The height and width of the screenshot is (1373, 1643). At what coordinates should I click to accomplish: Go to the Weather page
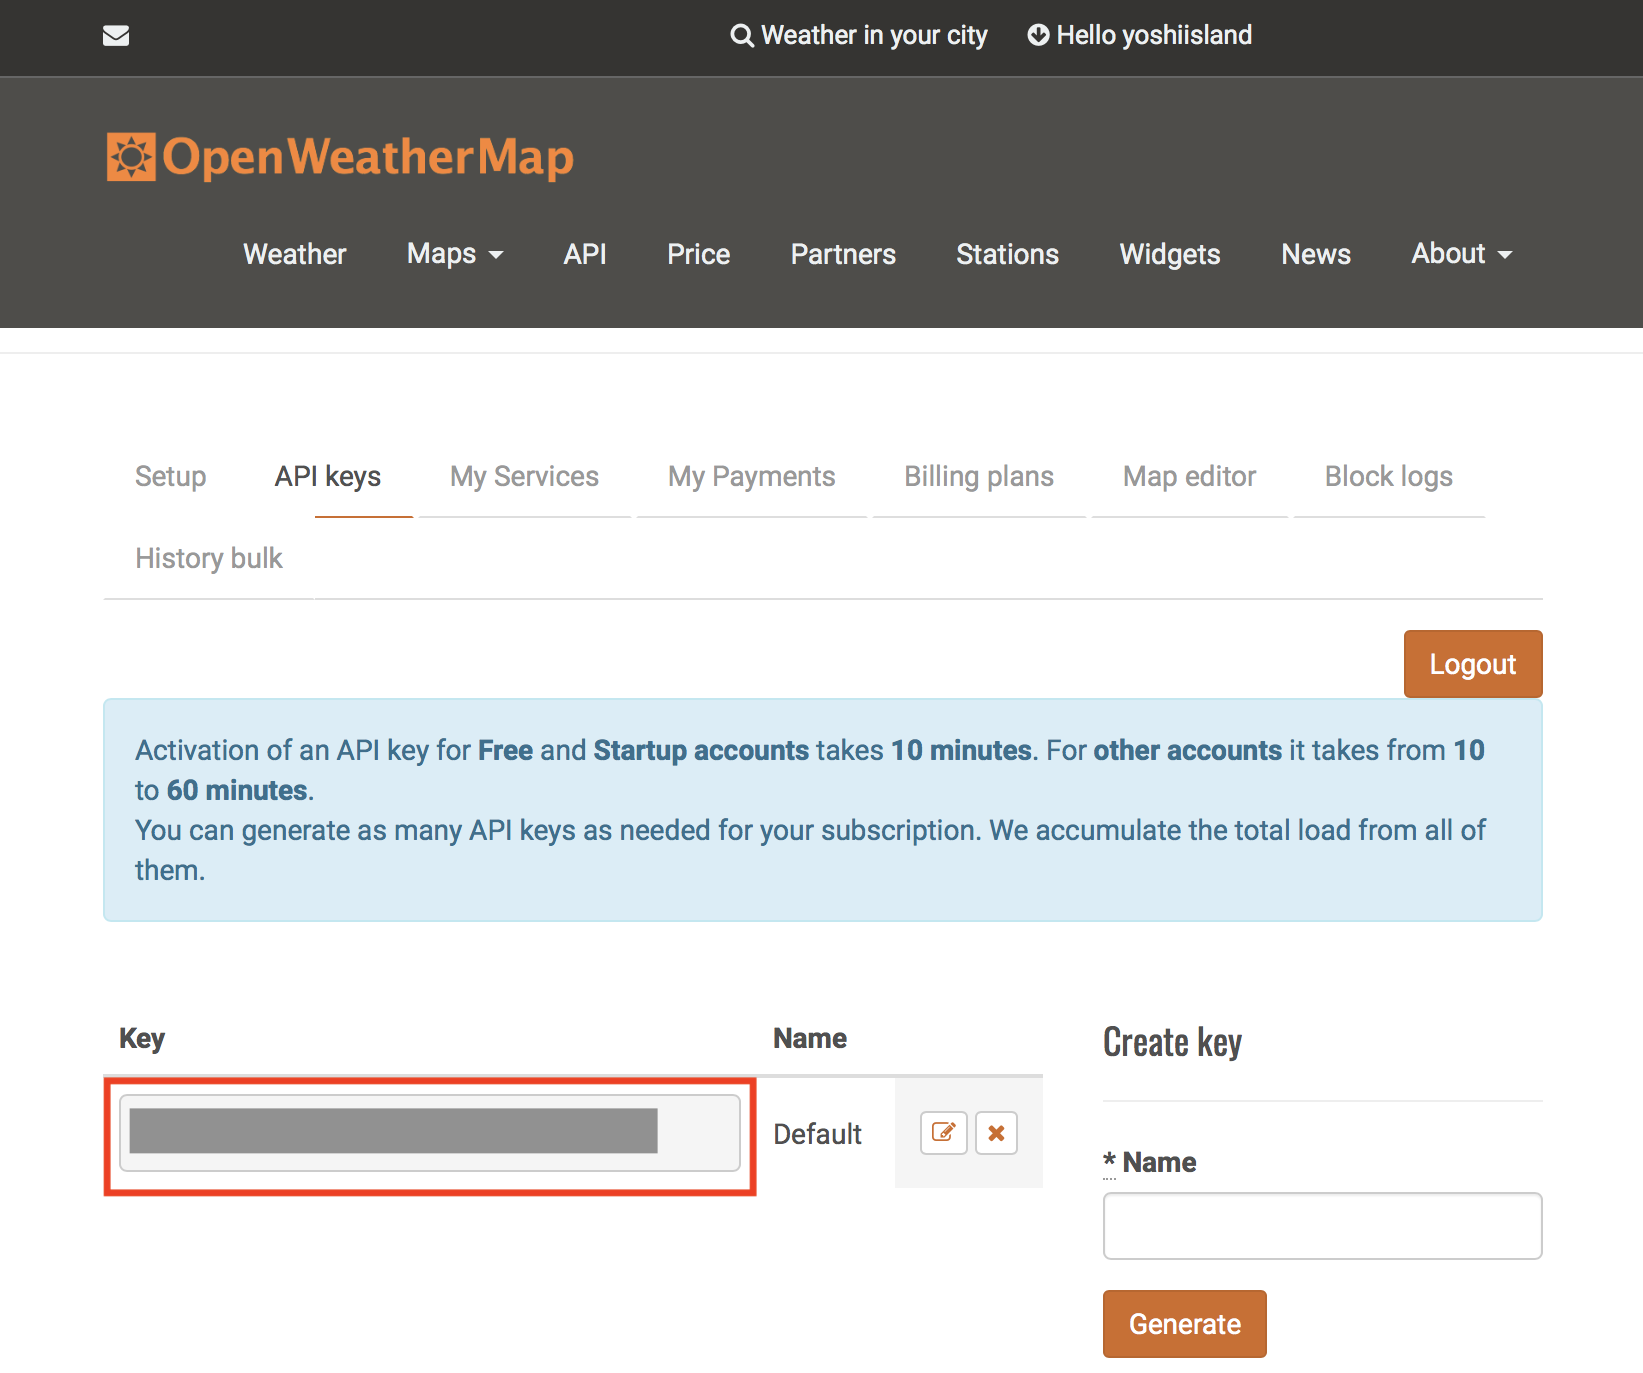coord(295,254)
